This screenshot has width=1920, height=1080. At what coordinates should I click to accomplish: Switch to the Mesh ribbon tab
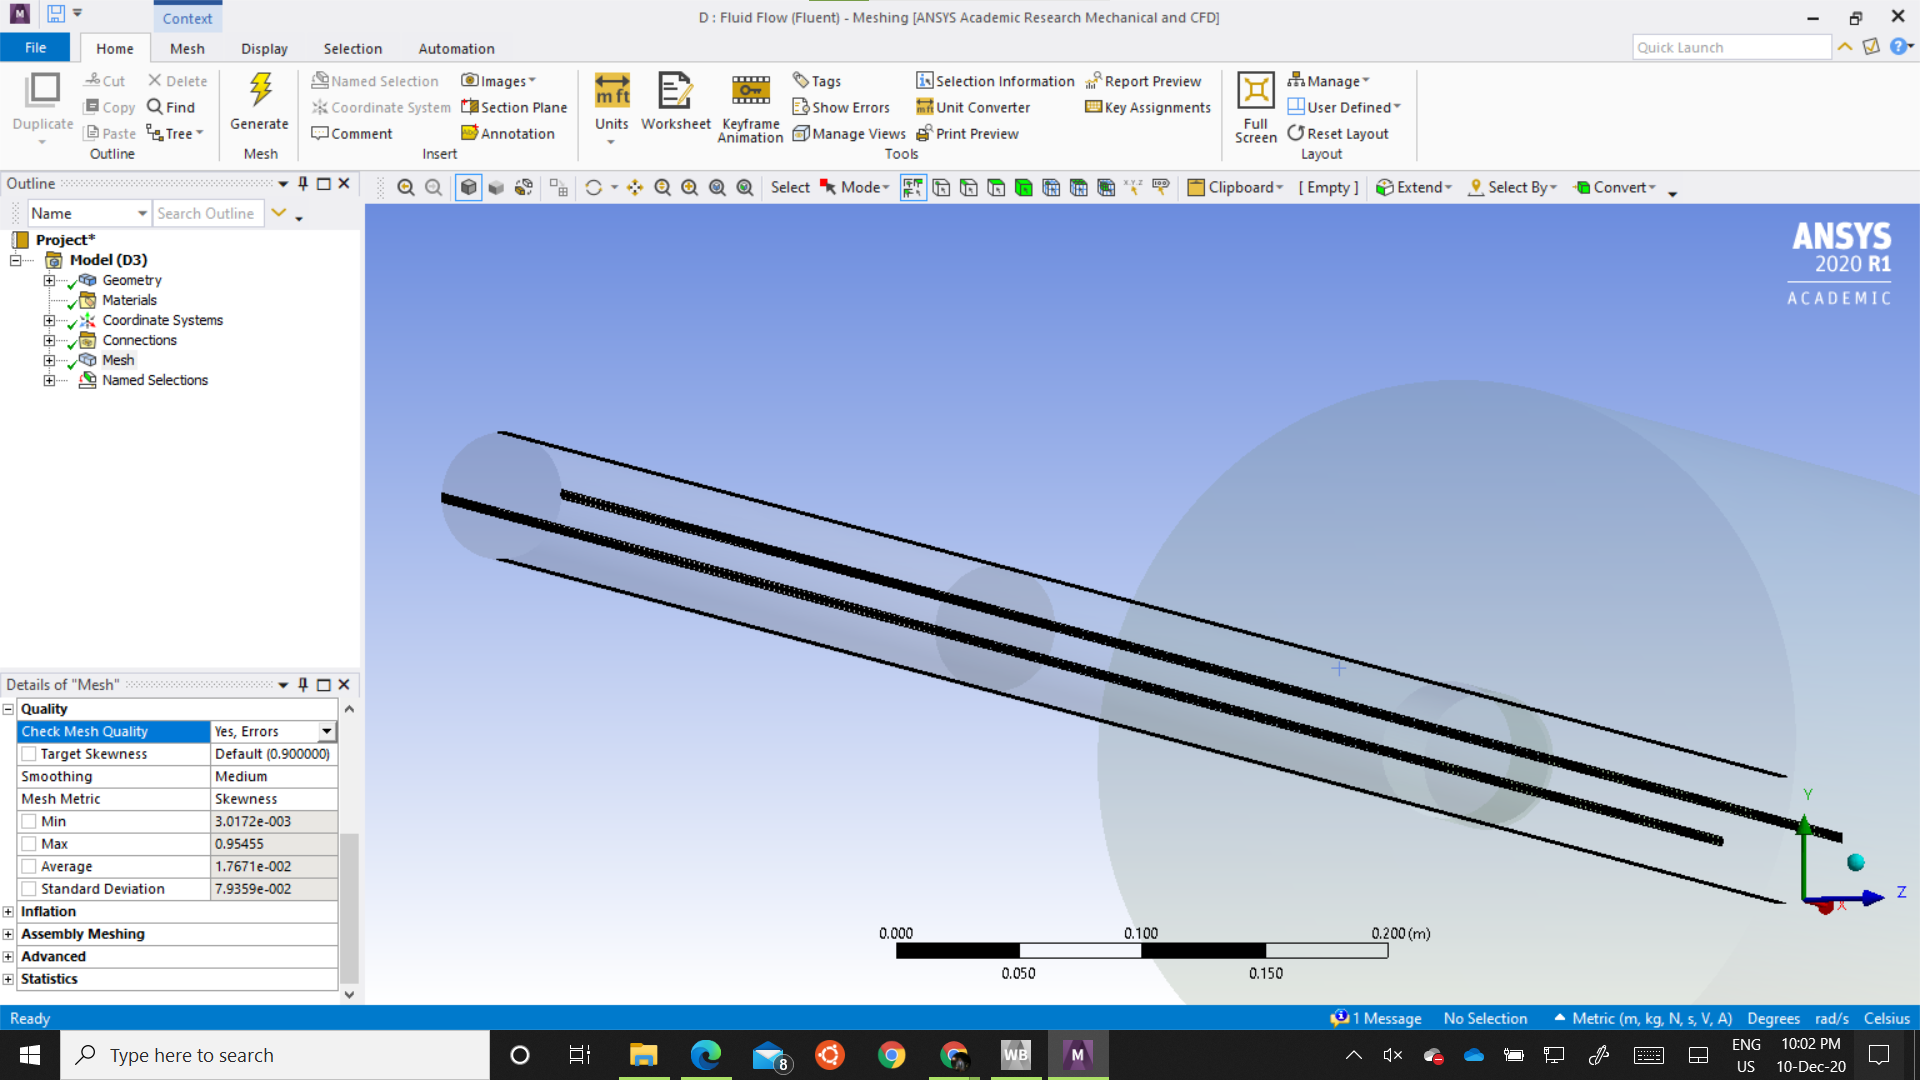coord(187,48)
